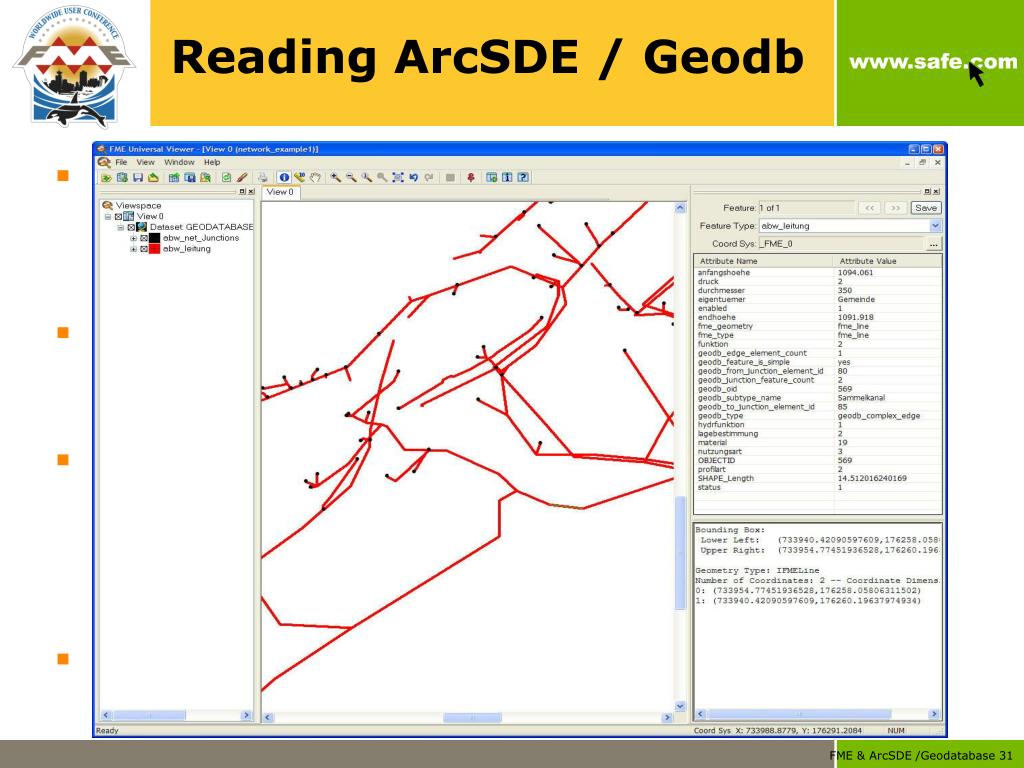Click the red pin toolbar icon

click(x=470, y=178)
